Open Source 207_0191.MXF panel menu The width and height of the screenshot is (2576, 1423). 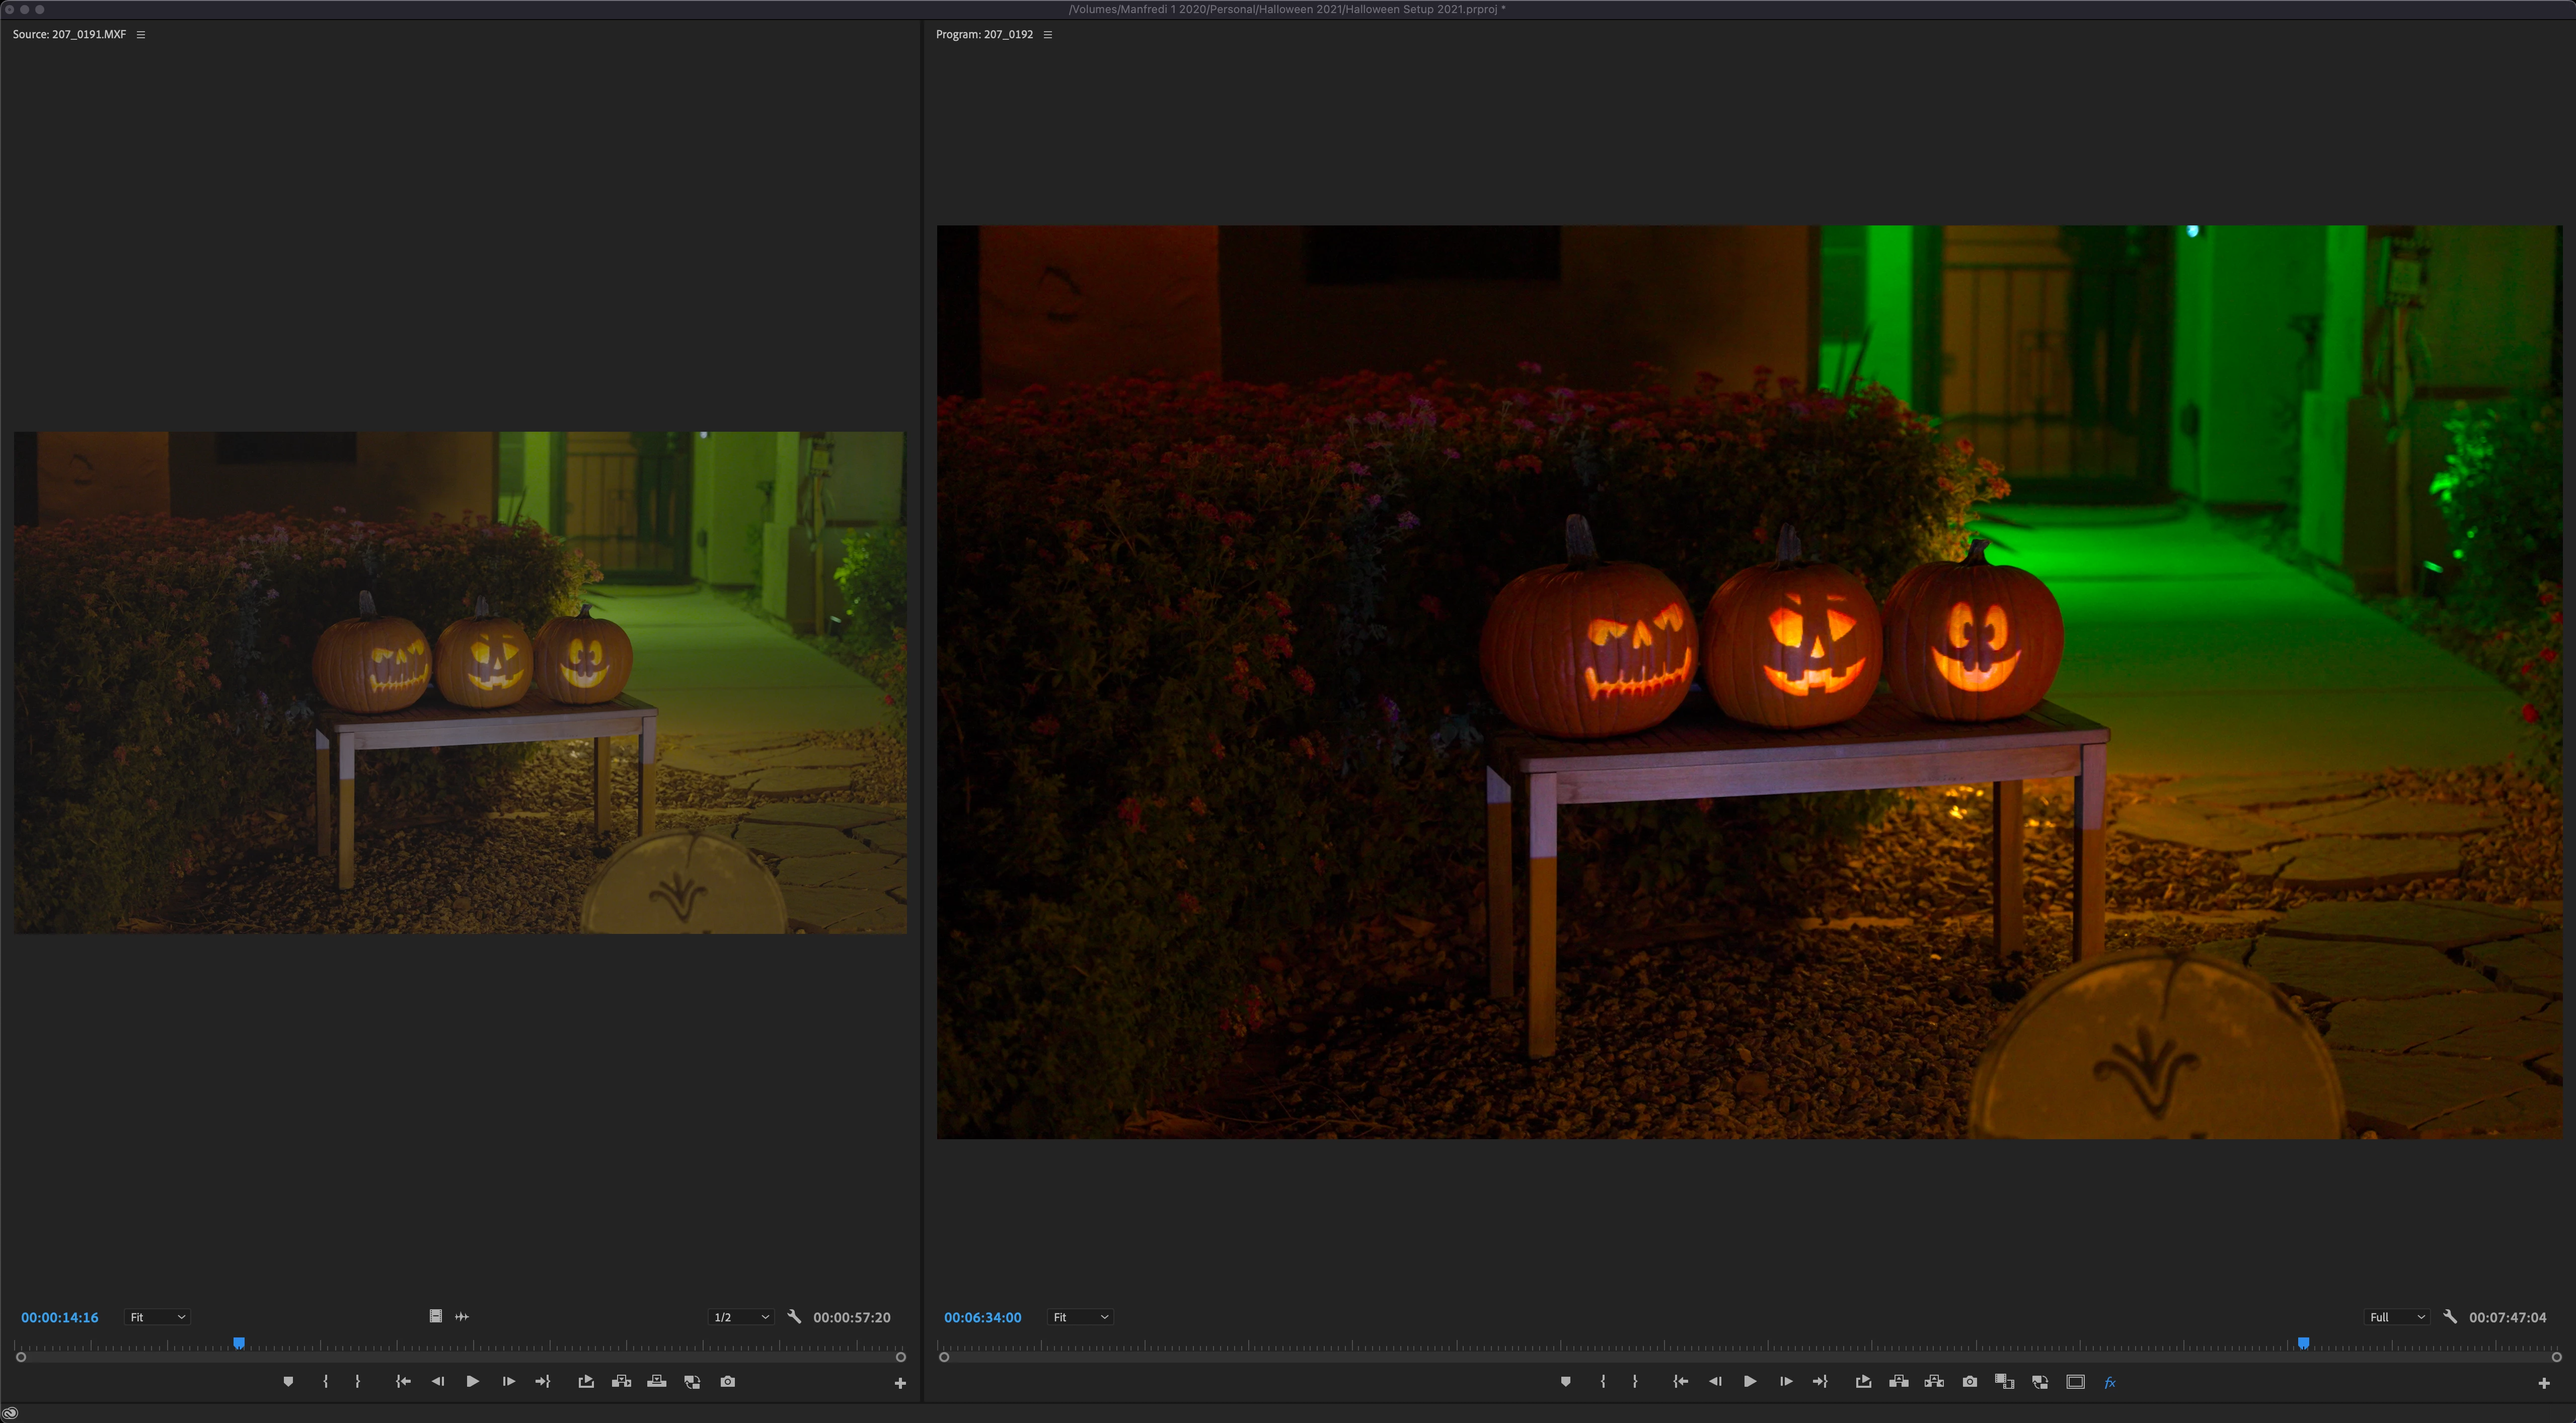tap(141, 34)
